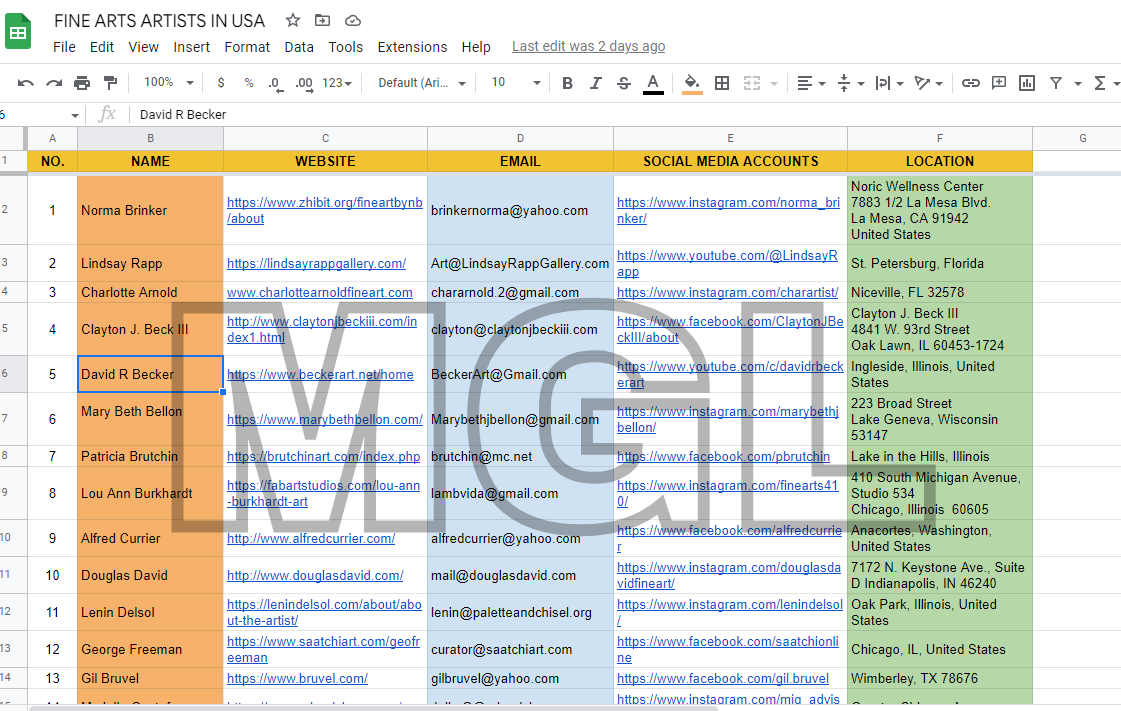1121x711 pixels.
Task: Open the font size dropdown
Action: pos(515,82)
